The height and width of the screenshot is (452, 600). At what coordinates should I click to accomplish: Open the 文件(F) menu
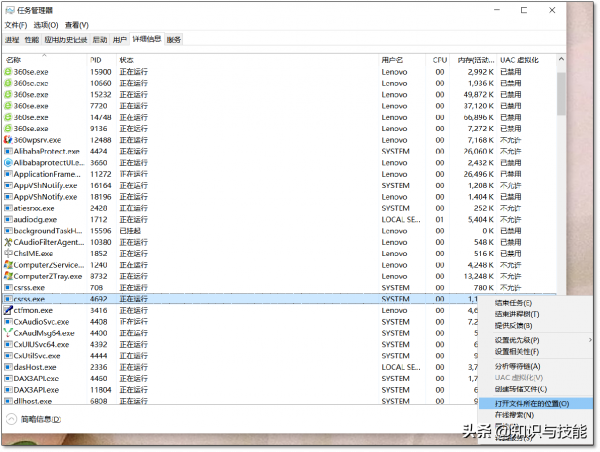pos(16,25)
